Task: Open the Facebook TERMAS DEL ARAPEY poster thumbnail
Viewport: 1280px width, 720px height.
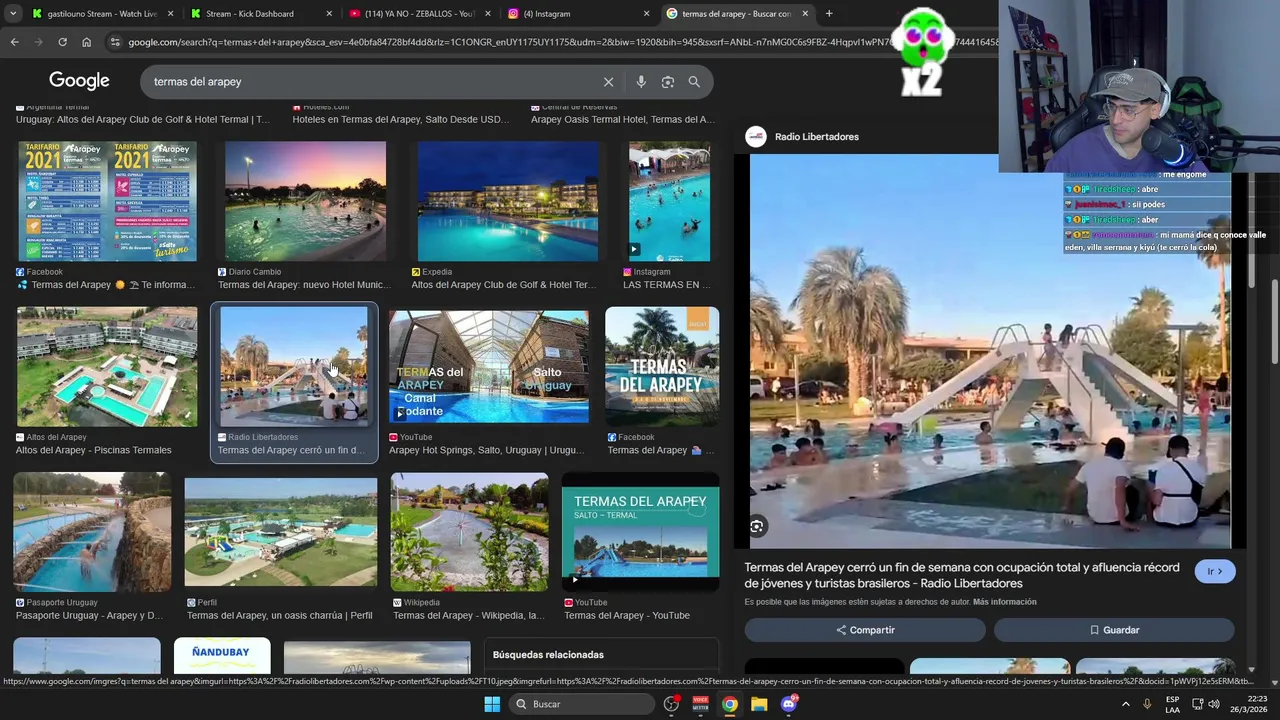Action: (662, 367)
